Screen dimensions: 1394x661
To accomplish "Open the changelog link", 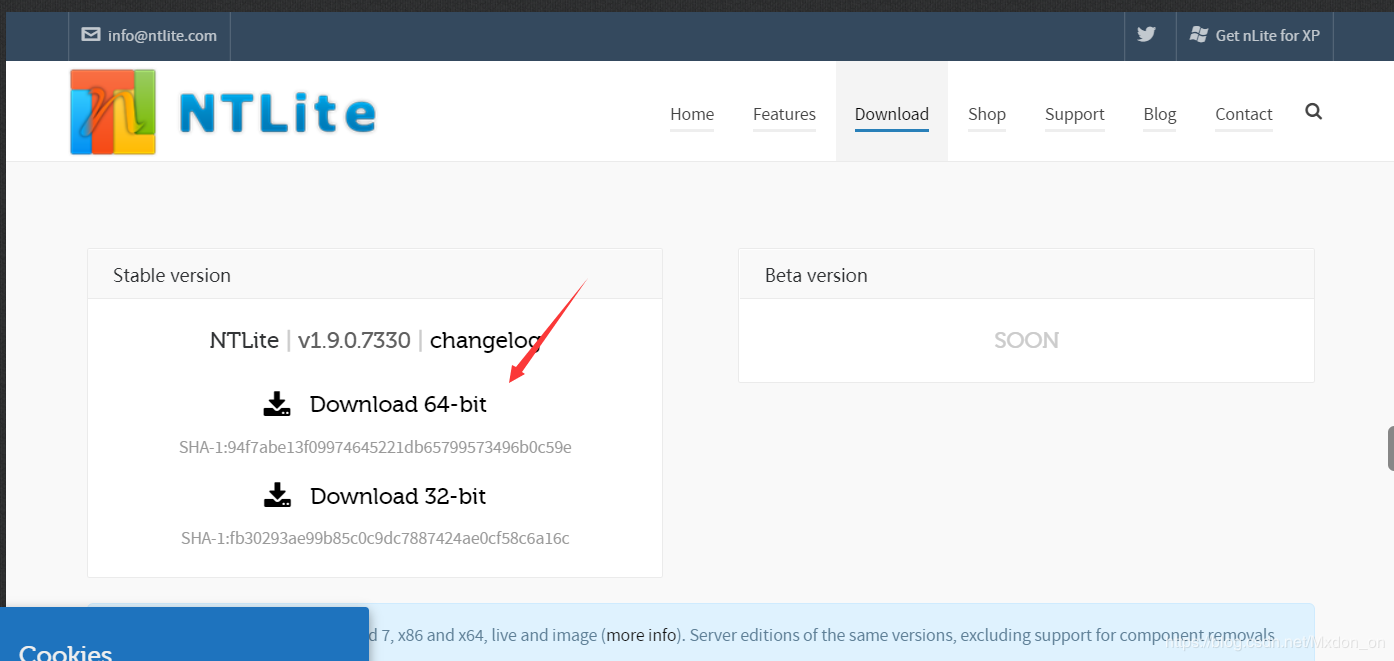I will pyautogui.click(x=485, y=340).
